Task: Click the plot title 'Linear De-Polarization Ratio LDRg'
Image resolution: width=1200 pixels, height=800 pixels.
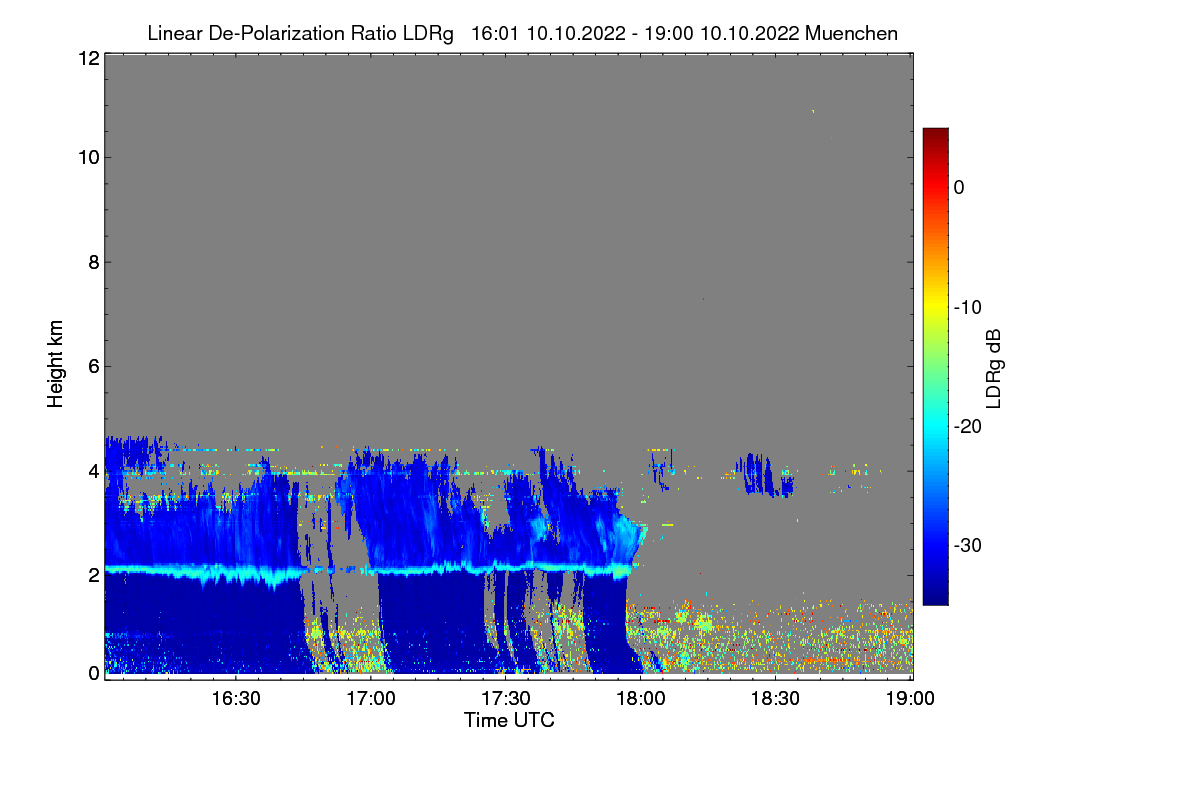Action: click(x=300, y=34)
